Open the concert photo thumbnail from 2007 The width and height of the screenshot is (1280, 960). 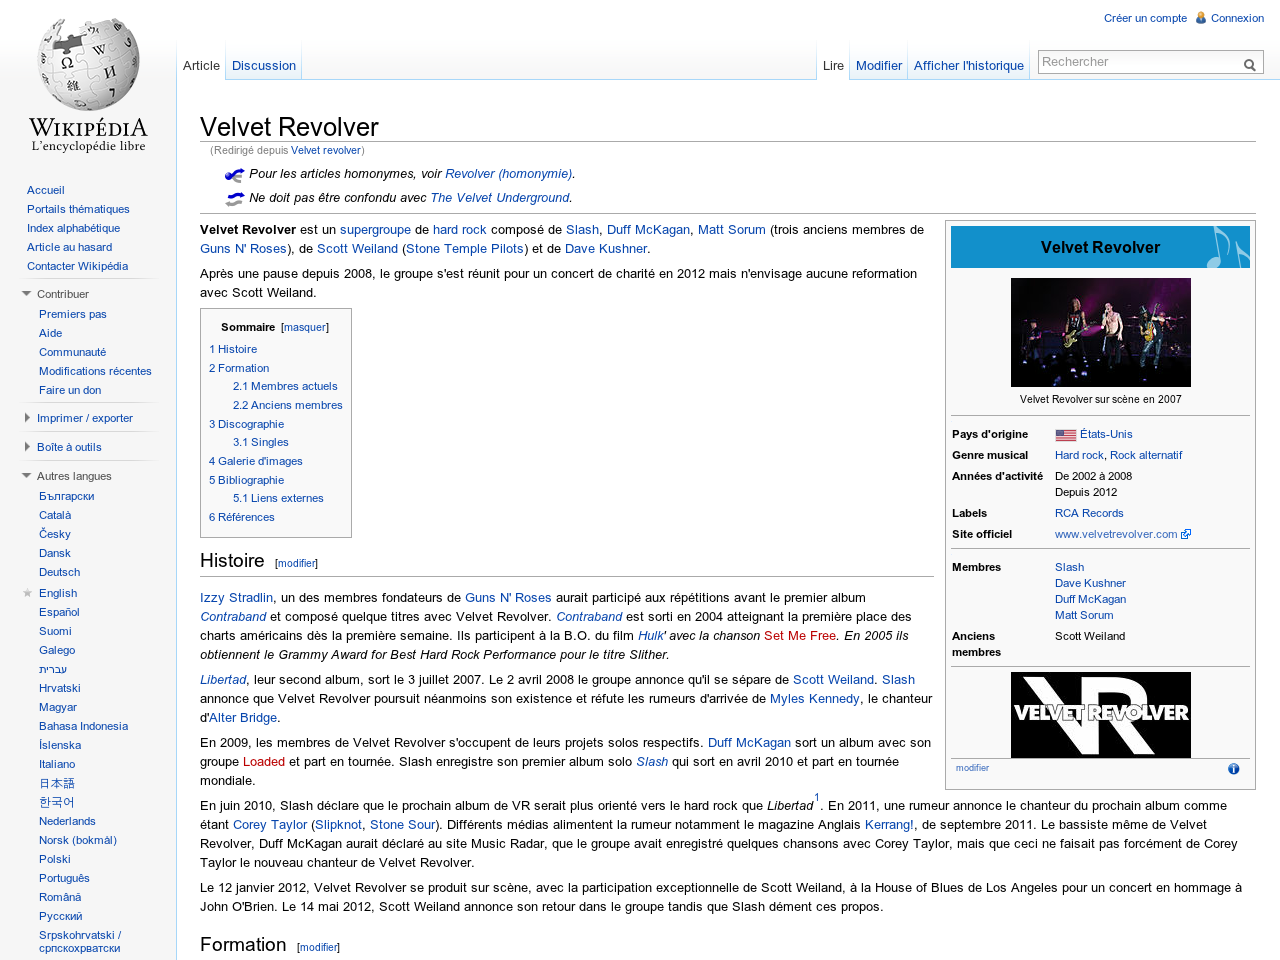[x=1100, y=332]
